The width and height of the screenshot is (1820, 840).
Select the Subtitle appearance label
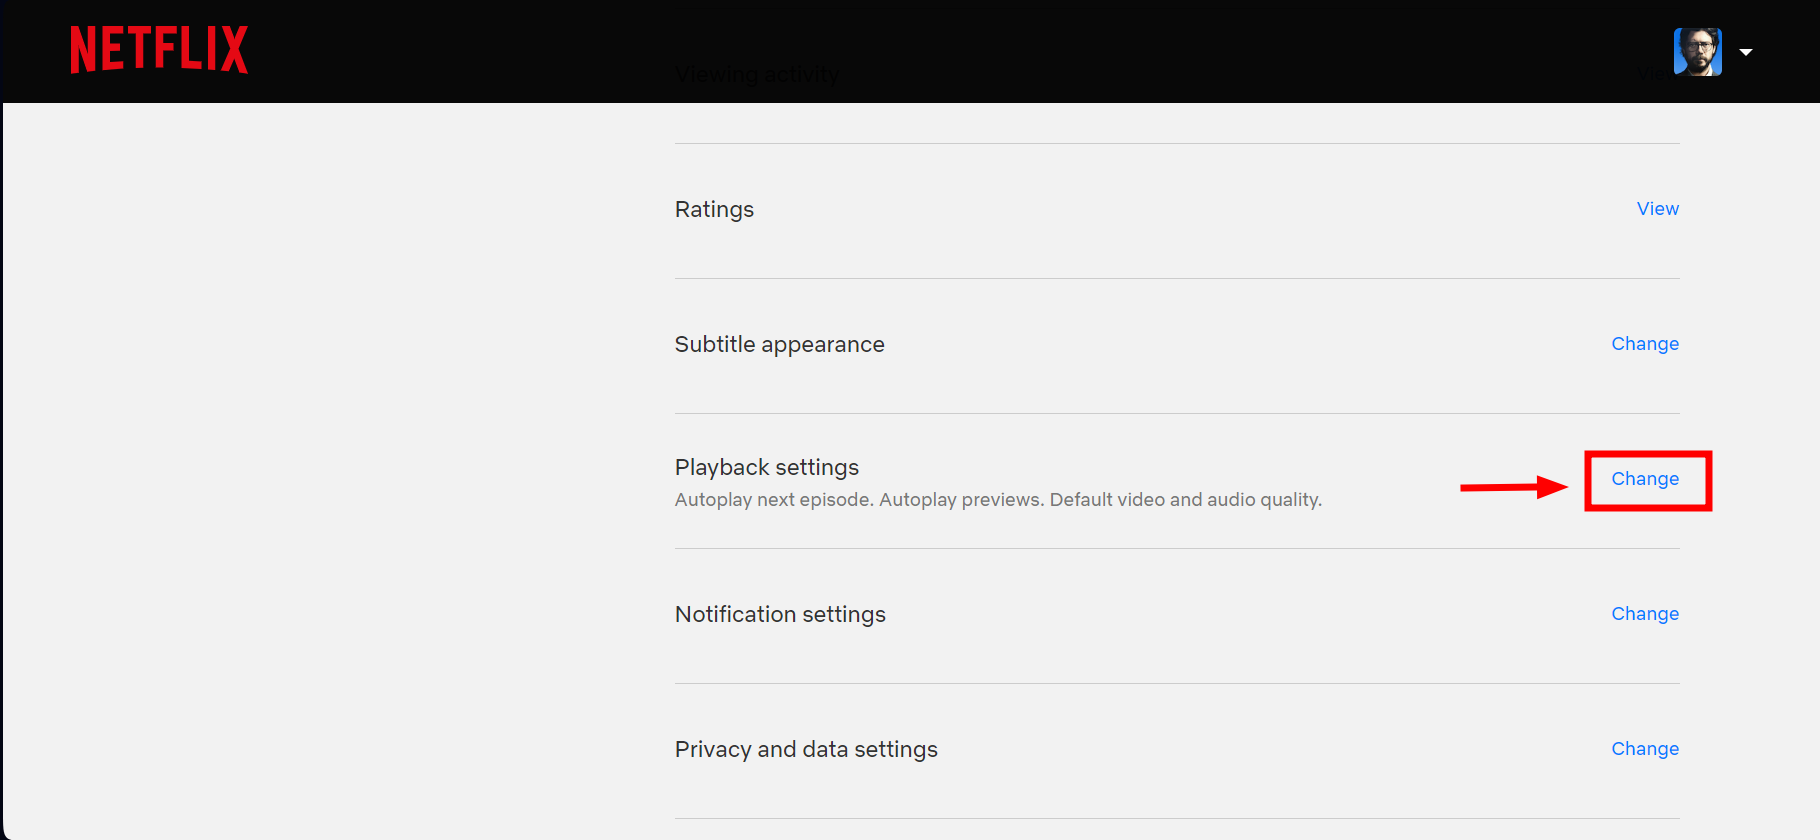tap(779, 345)
